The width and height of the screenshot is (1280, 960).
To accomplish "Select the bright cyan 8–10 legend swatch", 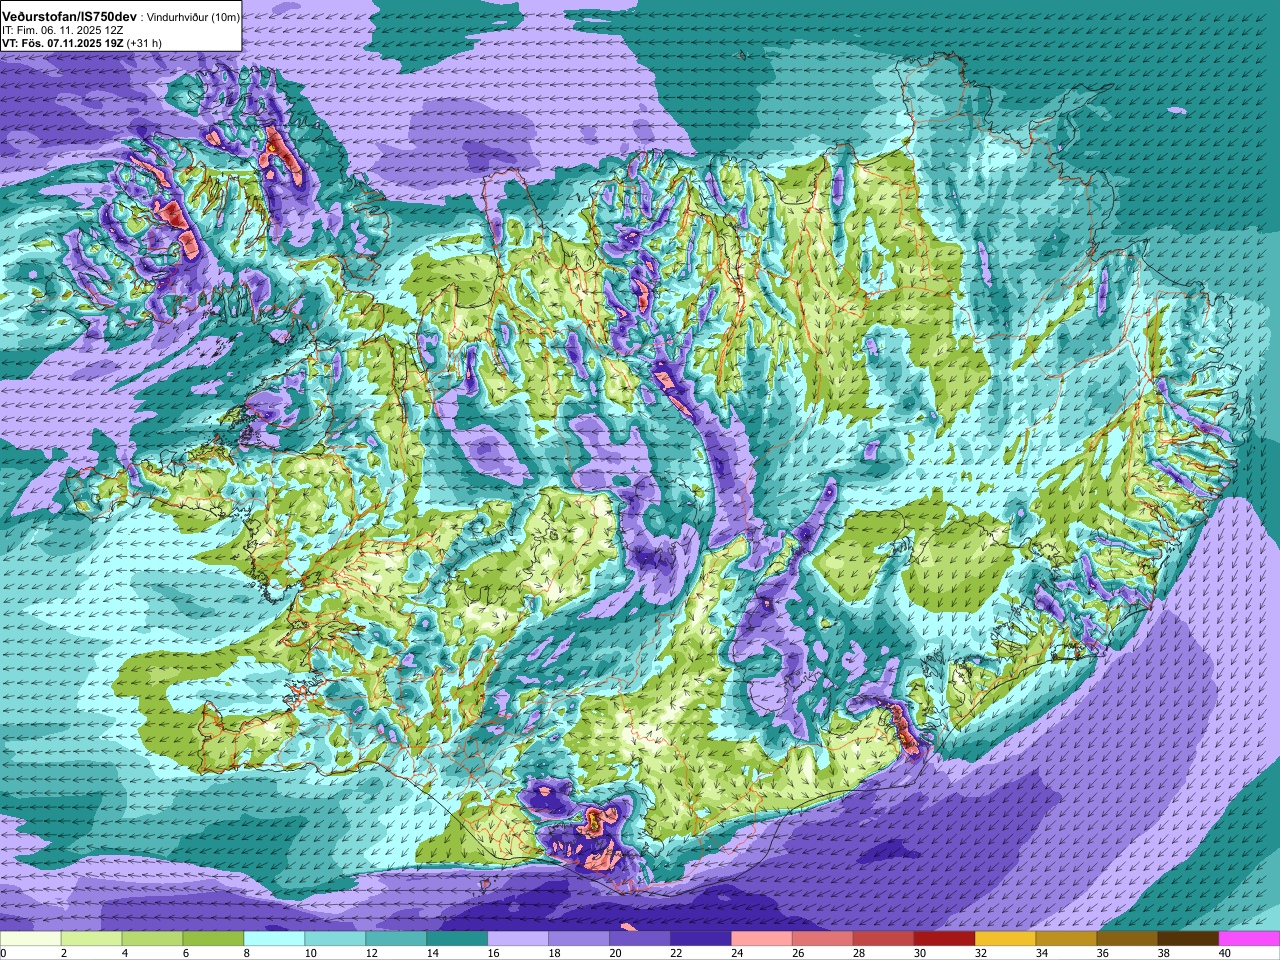I will [274, 939].
